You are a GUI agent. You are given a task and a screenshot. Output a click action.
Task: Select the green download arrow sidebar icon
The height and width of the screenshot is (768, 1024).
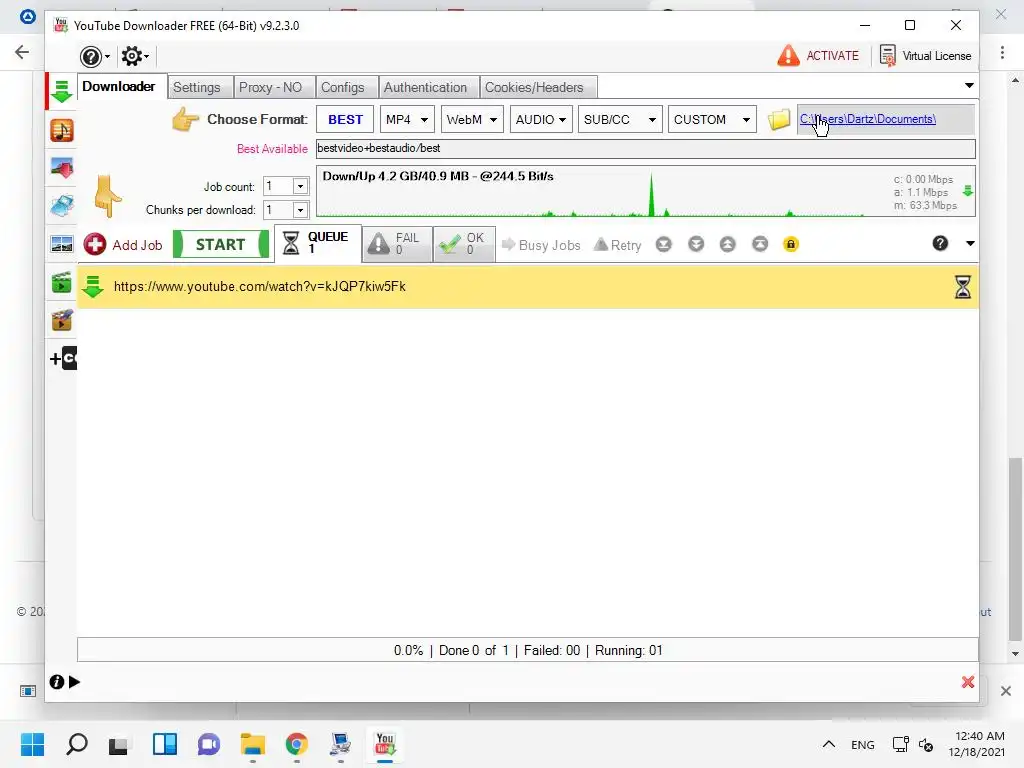pos(61,91)
